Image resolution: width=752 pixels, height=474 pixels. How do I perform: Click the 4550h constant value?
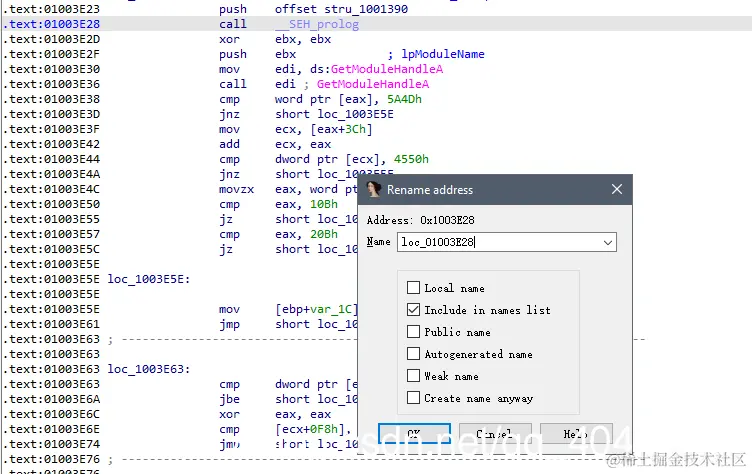tap(411, 159)
